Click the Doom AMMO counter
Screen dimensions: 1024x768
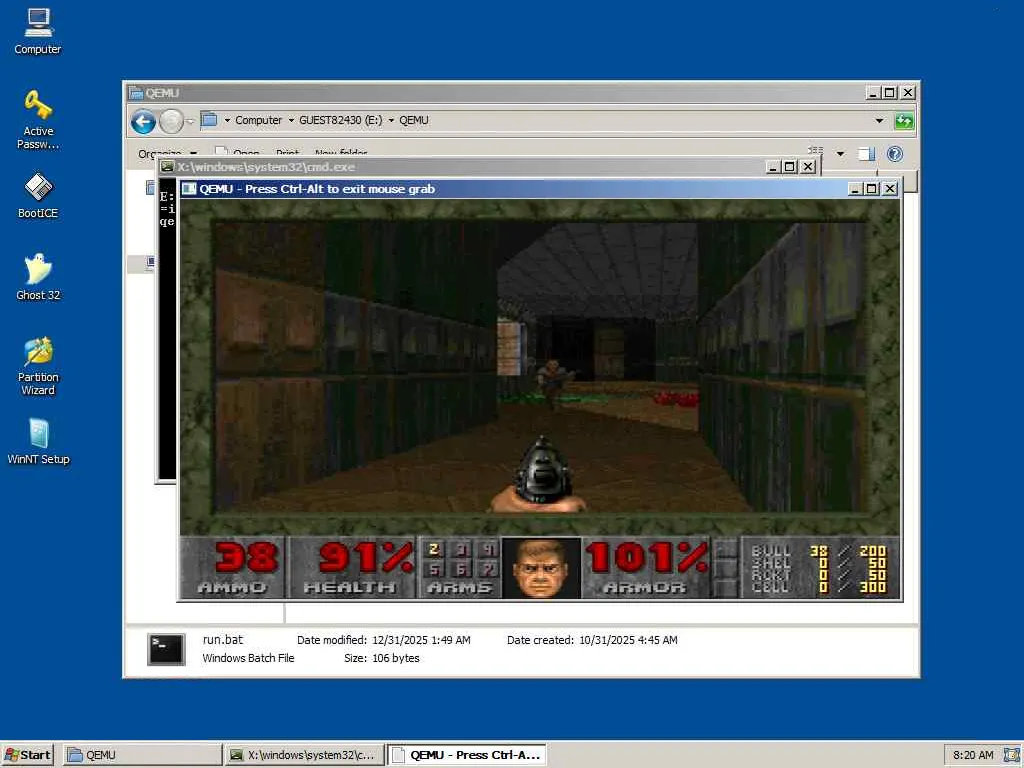point(232,568)
